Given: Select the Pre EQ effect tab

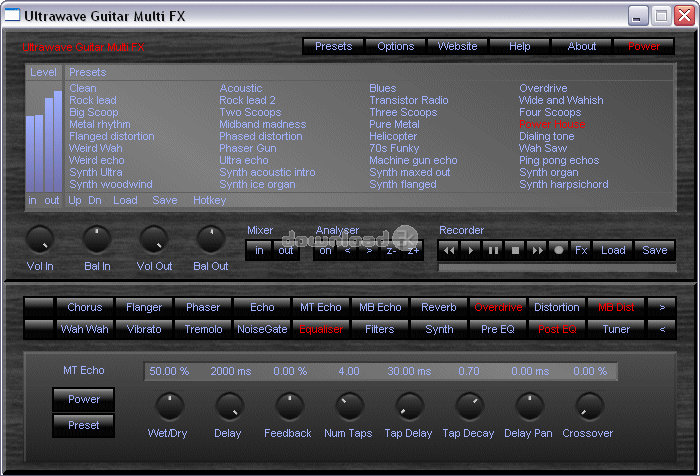Looking at the screenshot, I should click(x=498, y=330).
